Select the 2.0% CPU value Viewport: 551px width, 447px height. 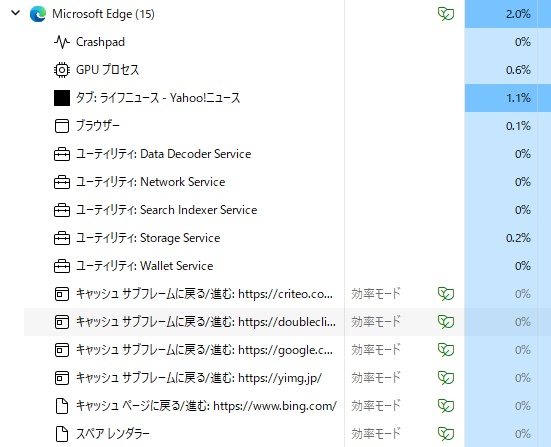coord(518,14)
